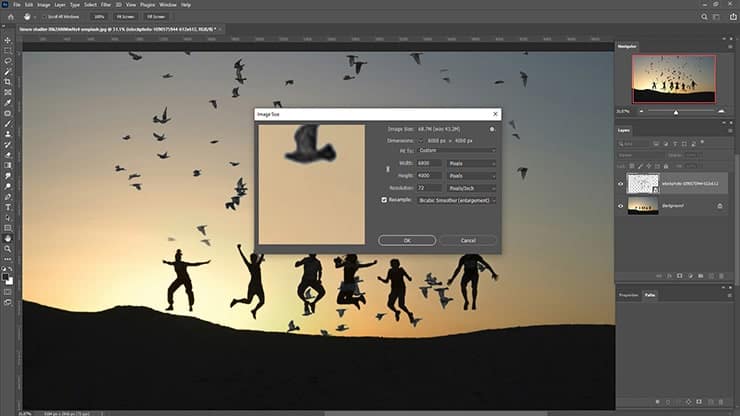Open the File menu
This screenshot has width=740, height=416.
coord(17,5)
